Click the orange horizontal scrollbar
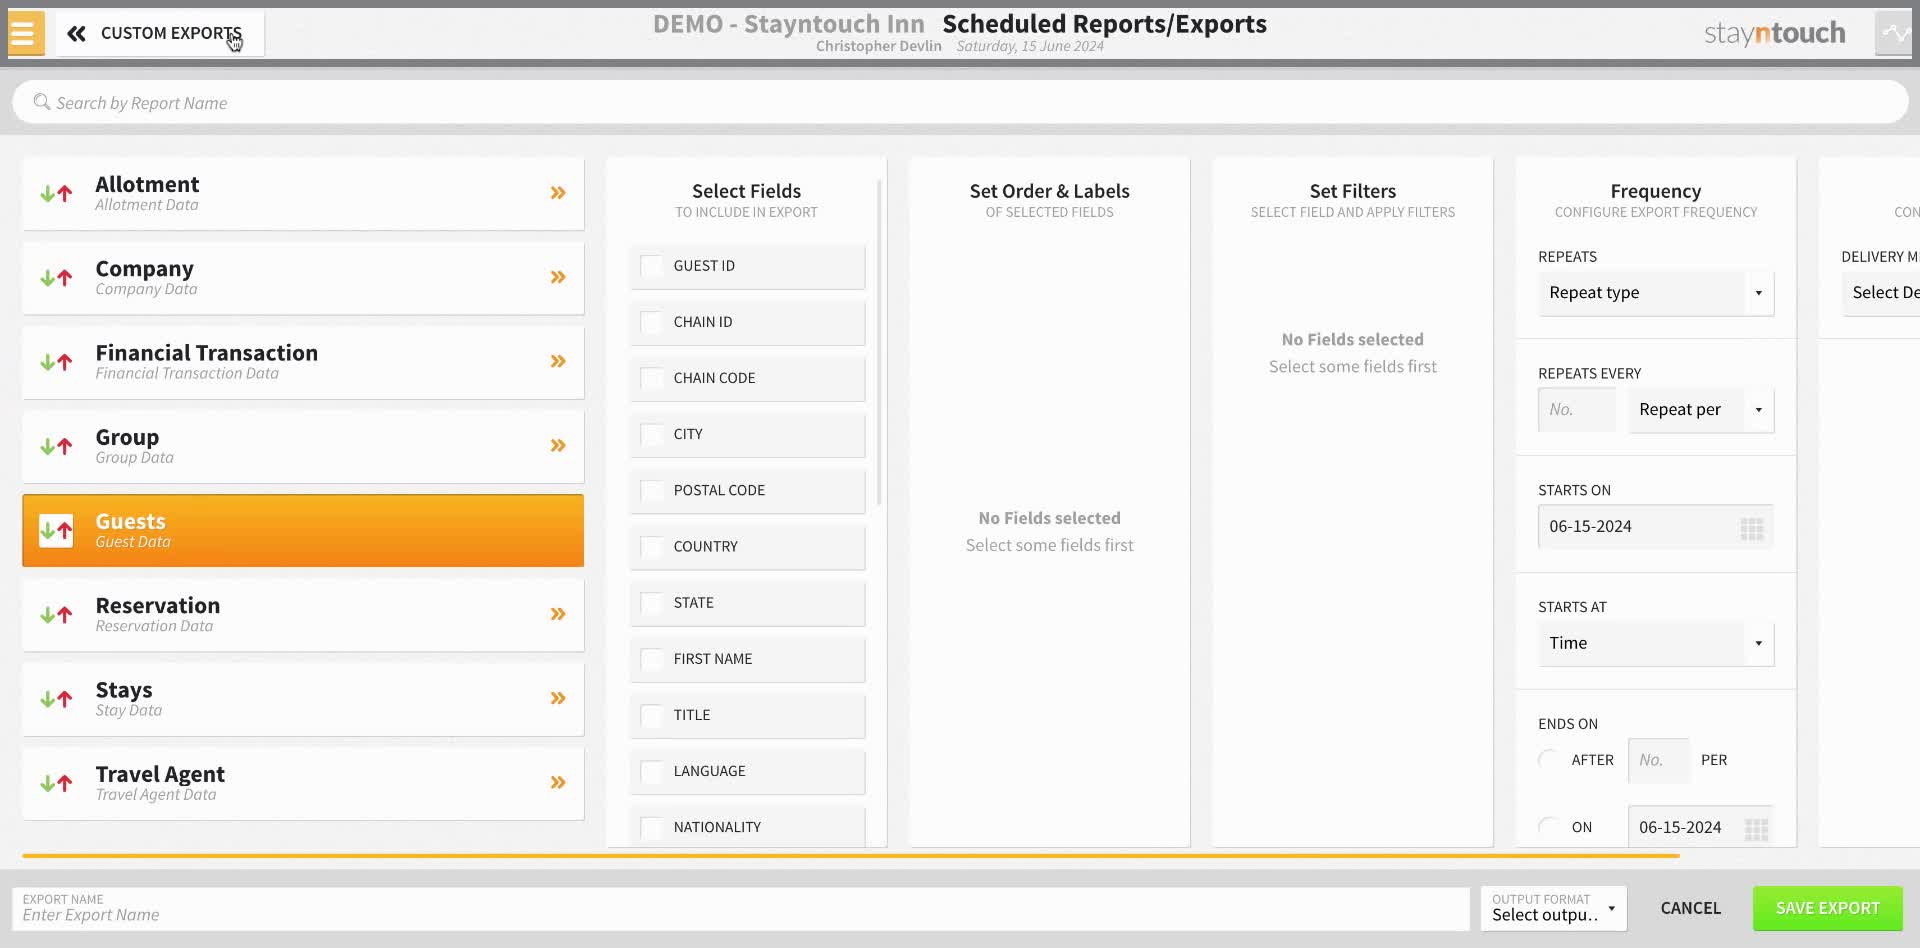The width and height of the screenshot is (1920, 948). coord(850,856)
